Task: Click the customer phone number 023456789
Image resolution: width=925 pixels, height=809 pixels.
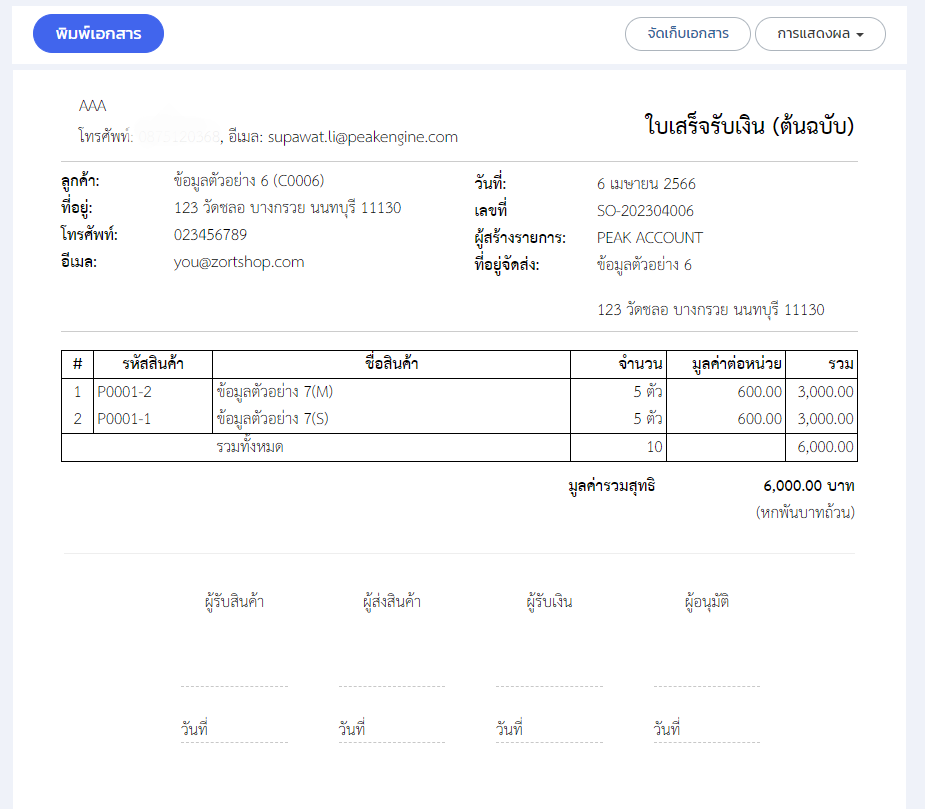Action: coord(210,235)
